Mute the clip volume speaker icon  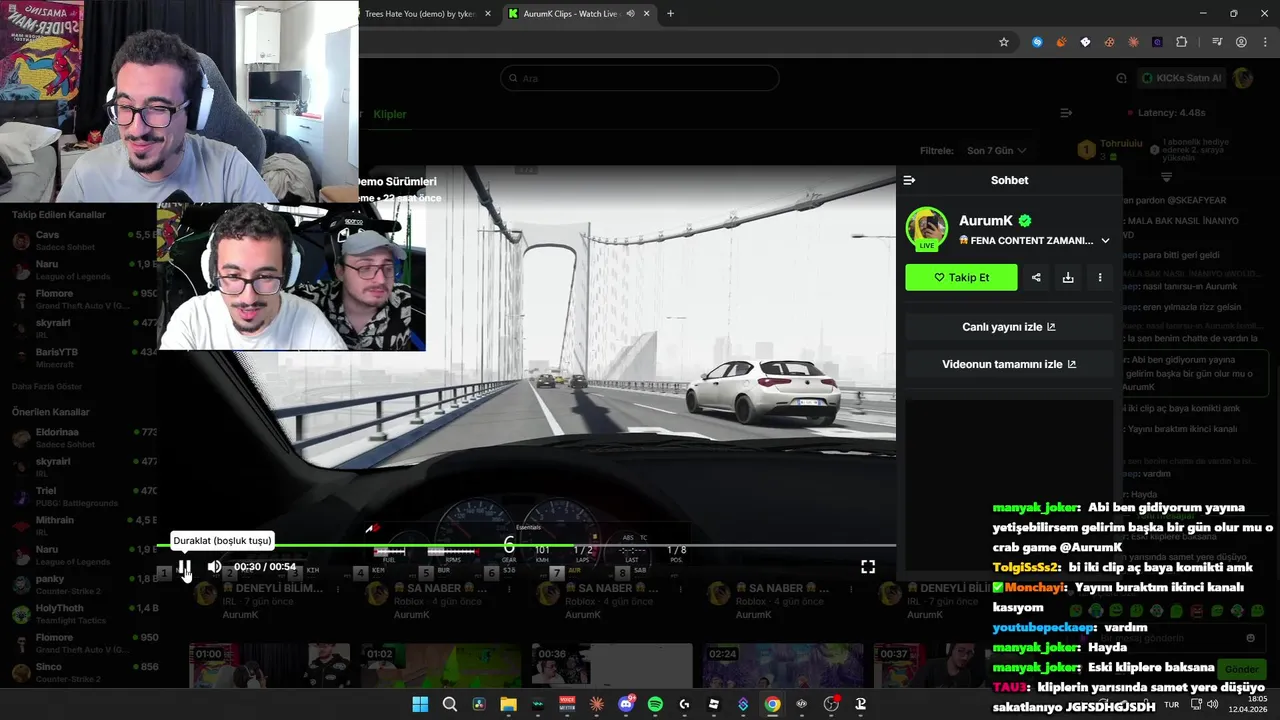tap(214, 567)
